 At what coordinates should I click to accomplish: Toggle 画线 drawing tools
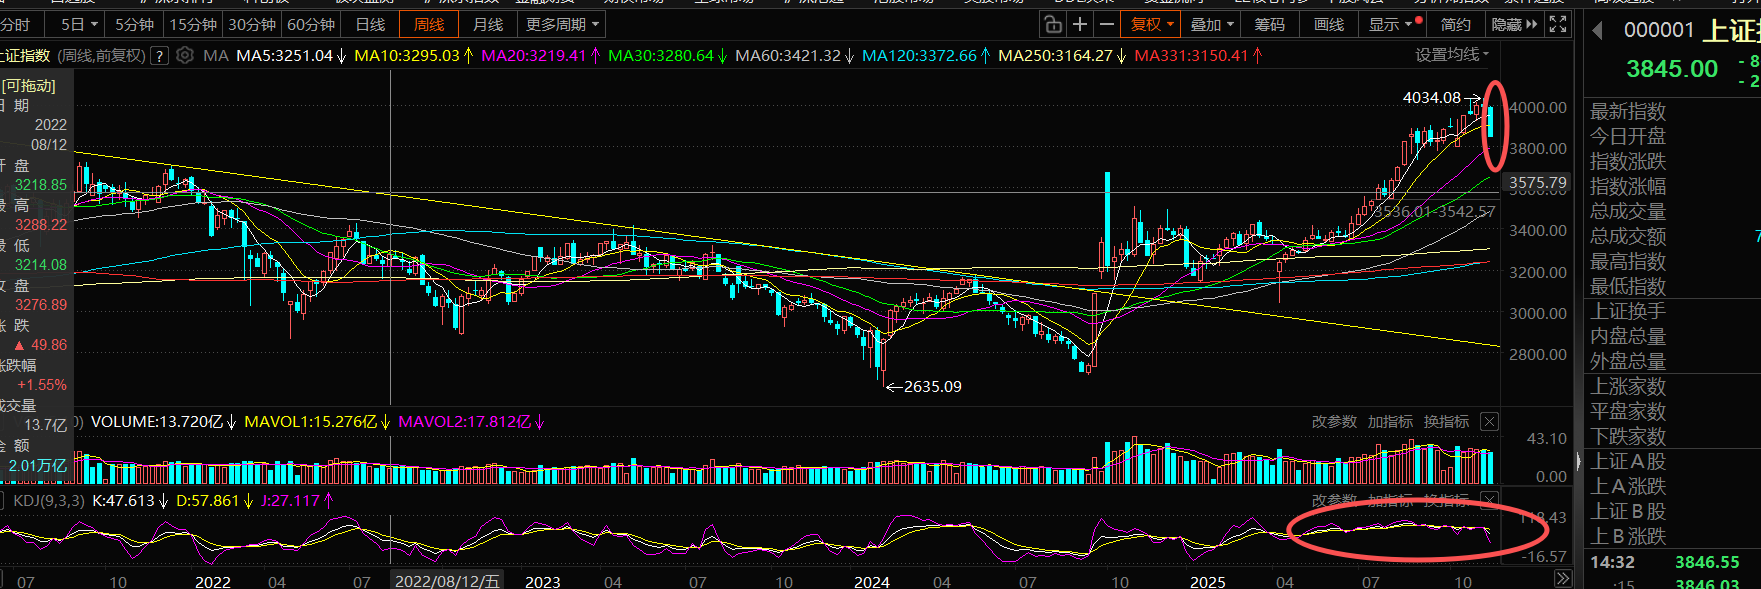pyautogui.click(x=1329, y=24)
